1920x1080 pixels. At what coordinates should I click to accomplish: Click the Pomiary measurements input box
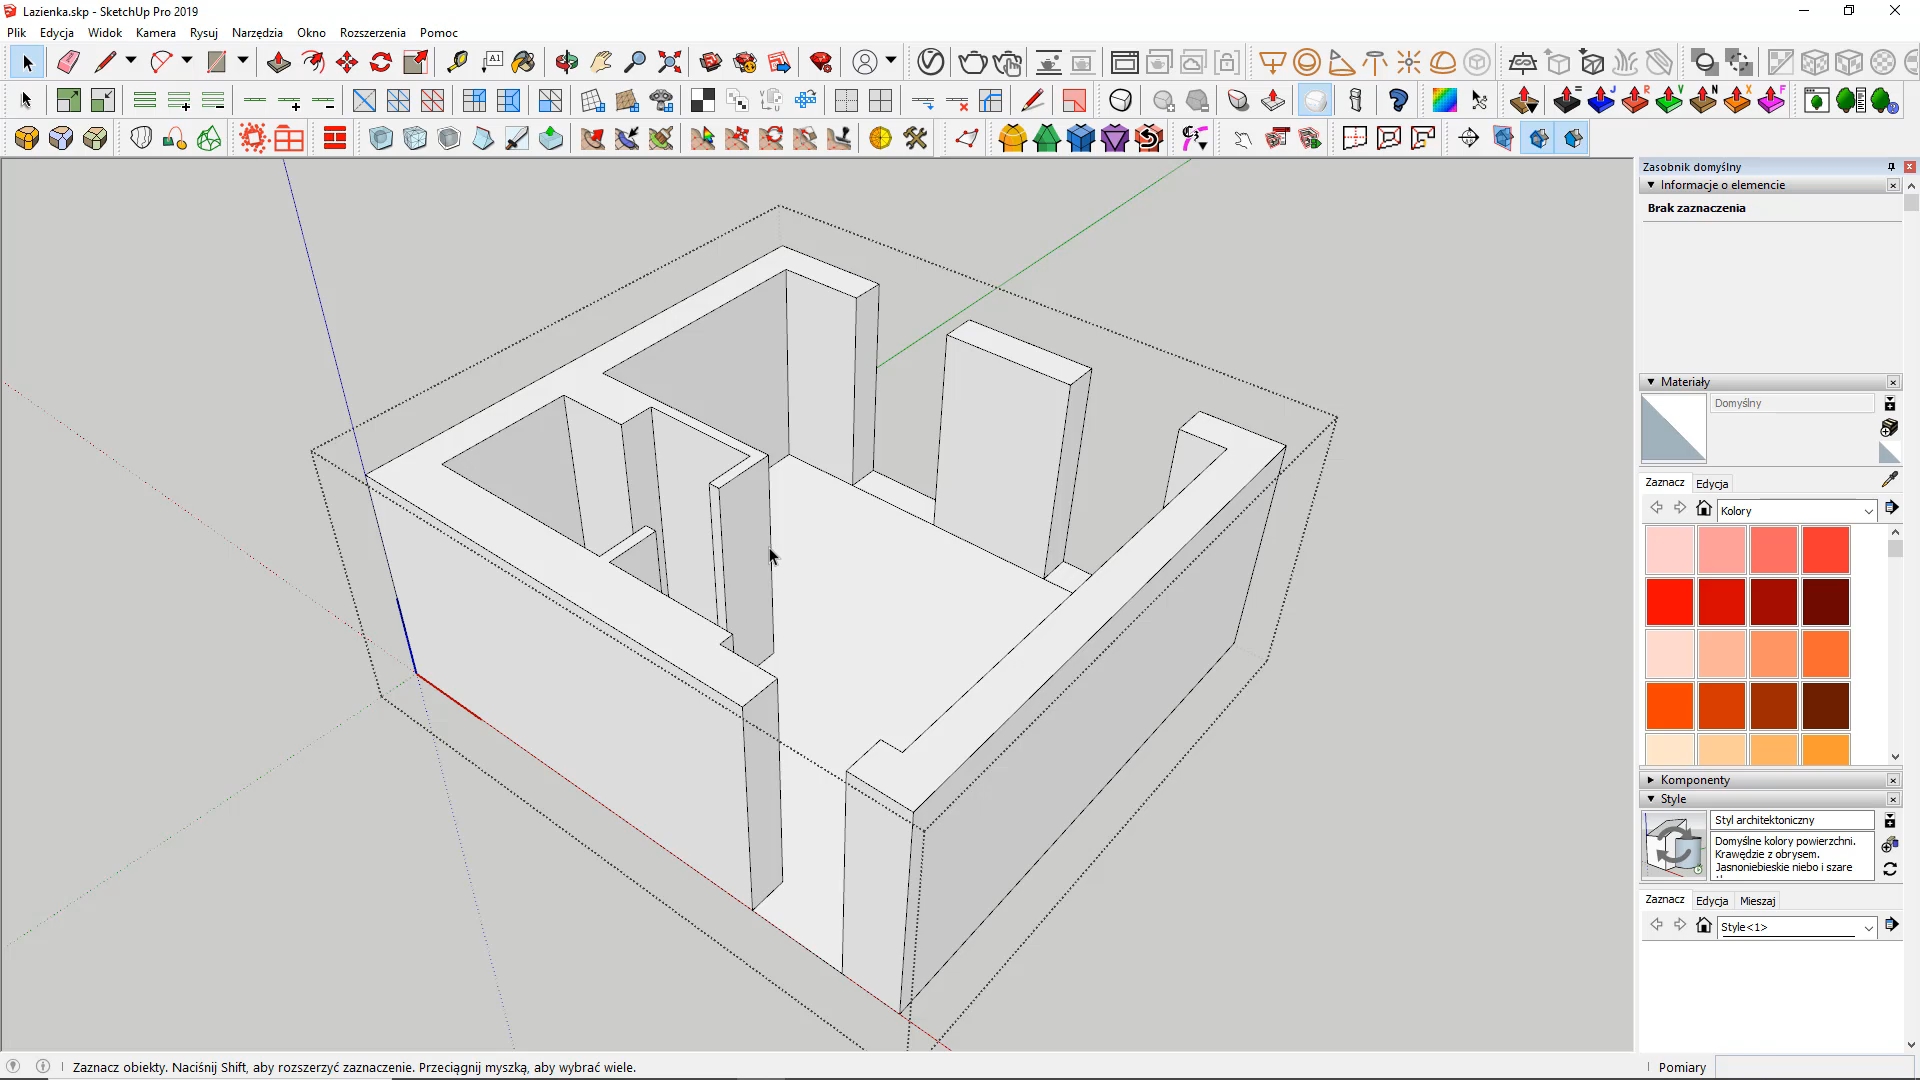tap(1814, 1067)
